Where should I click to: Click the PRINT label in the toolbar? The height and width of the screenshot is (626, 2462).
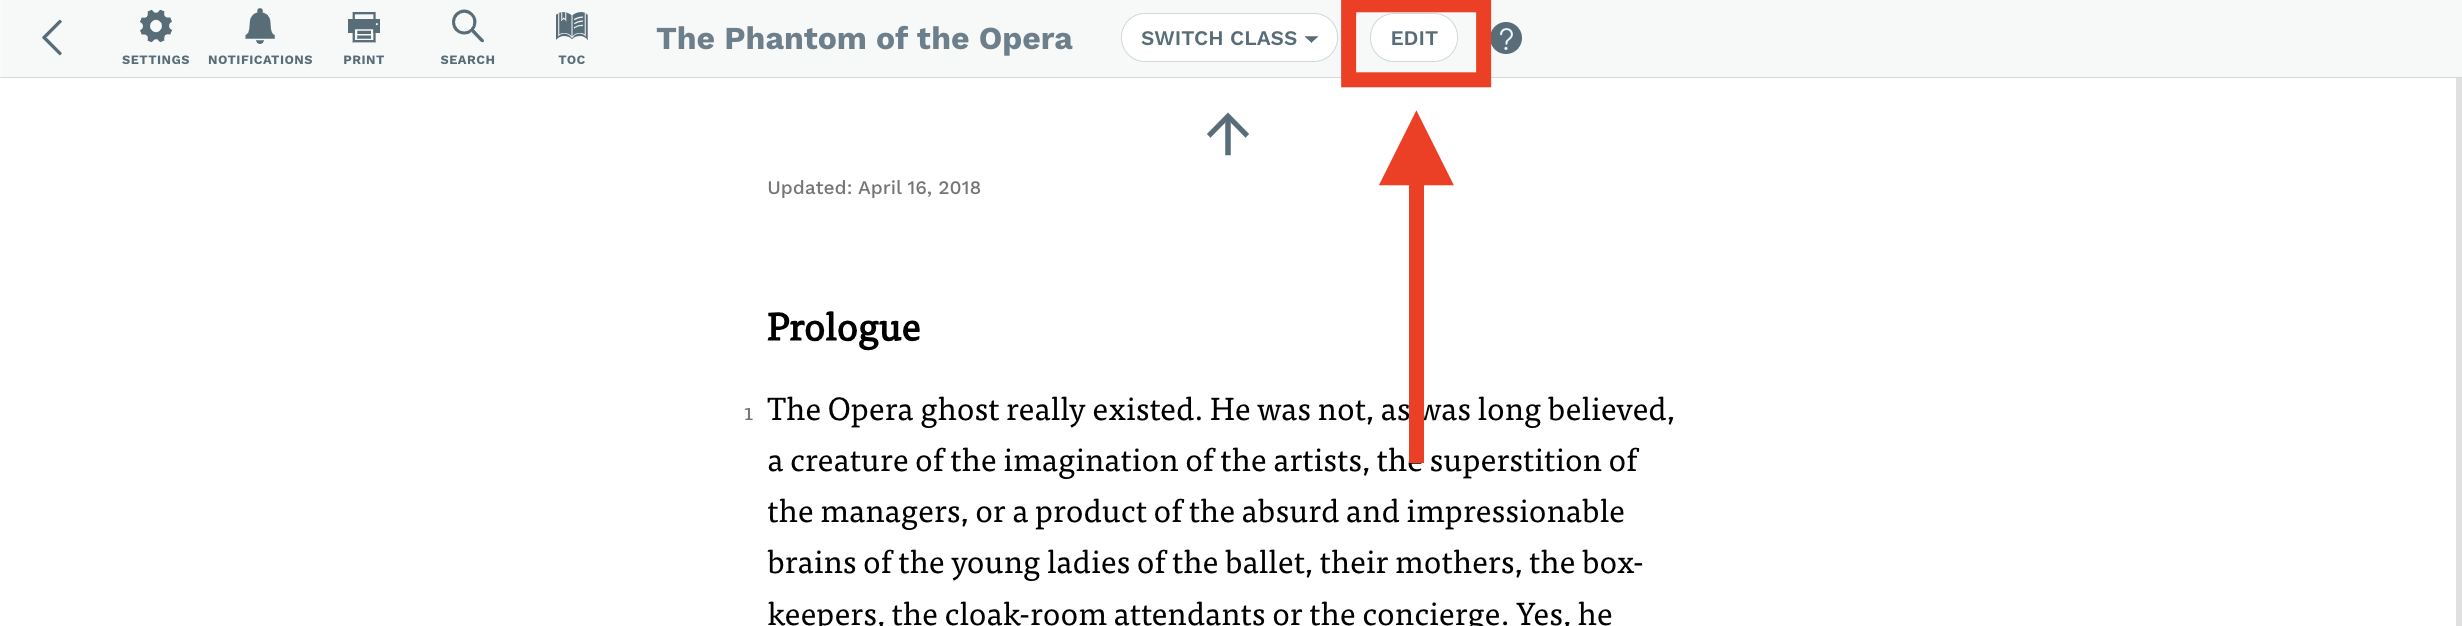(364, 60)
